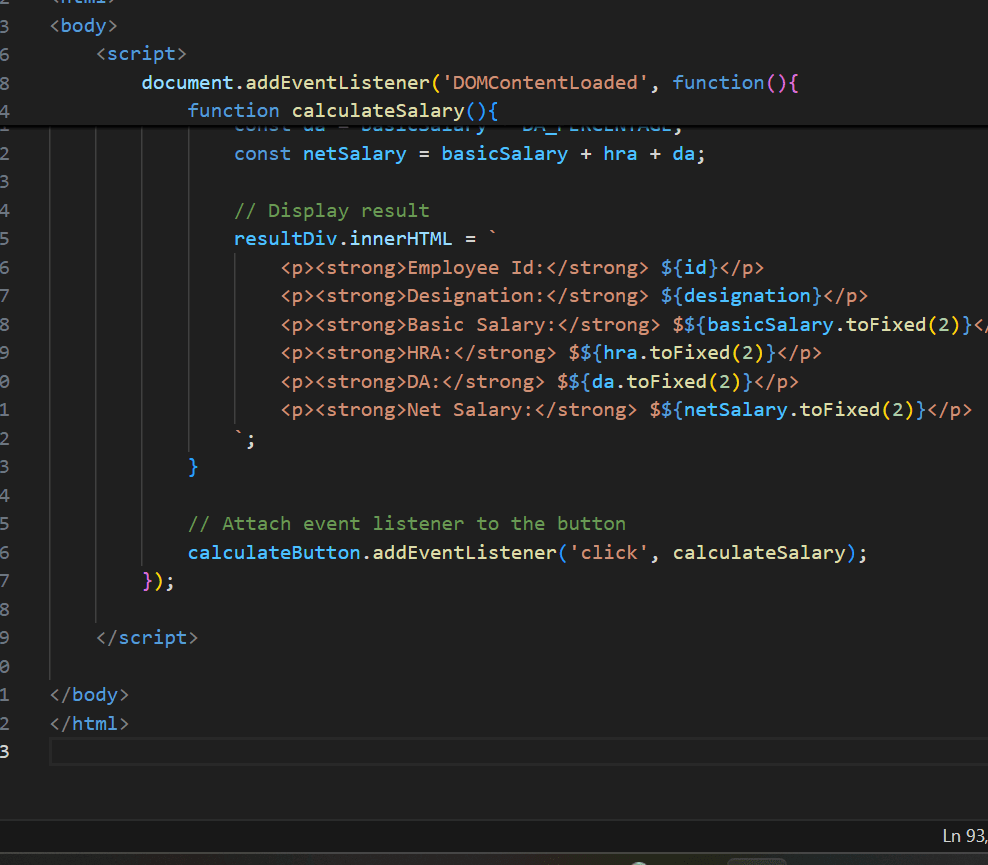Place cursor in empty last line 93
The width and height of the screenshot is (988, 865).
coord(519,752)
